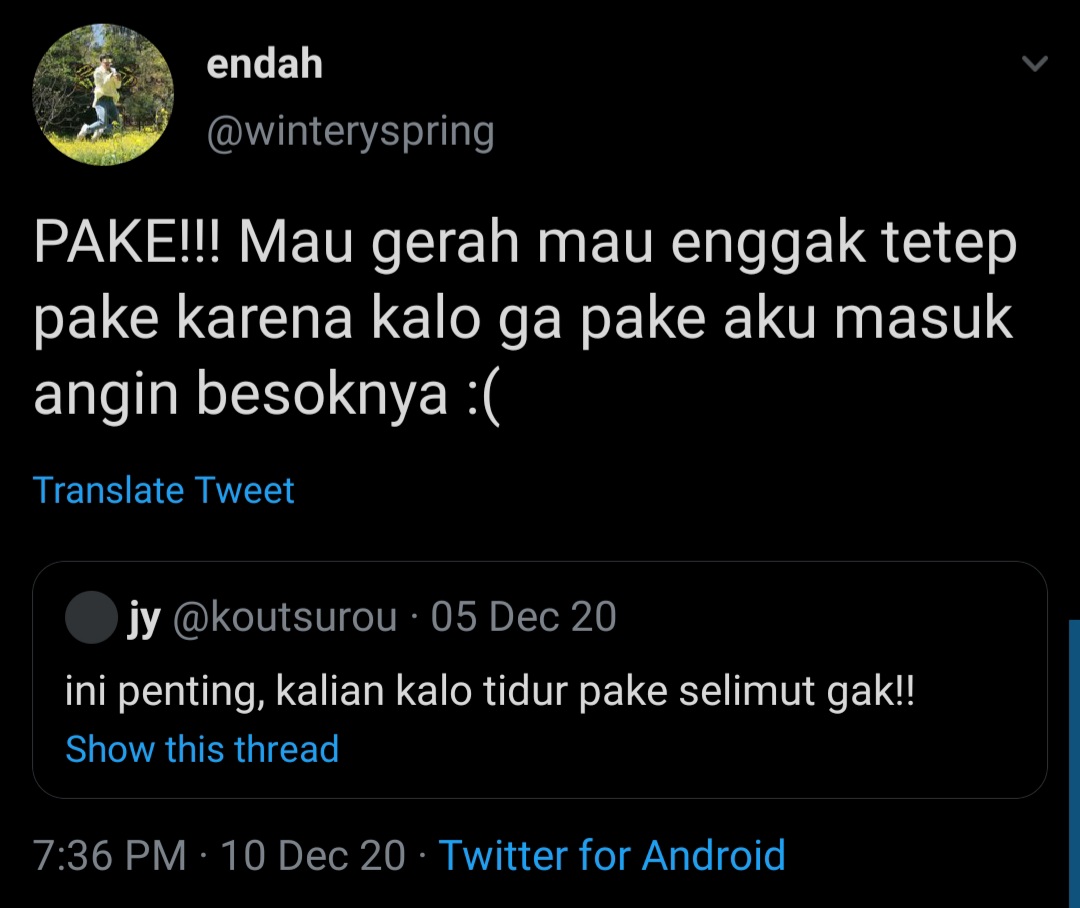
Task: Visit the @winteryspring handle
Action: pyautogui.click(x=351, y=131)
